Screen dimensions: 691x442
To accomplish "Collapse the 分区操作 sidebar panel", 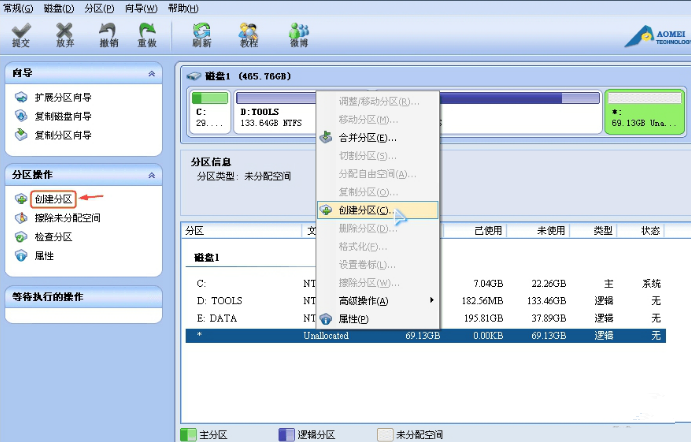I will tap(151, 175).
